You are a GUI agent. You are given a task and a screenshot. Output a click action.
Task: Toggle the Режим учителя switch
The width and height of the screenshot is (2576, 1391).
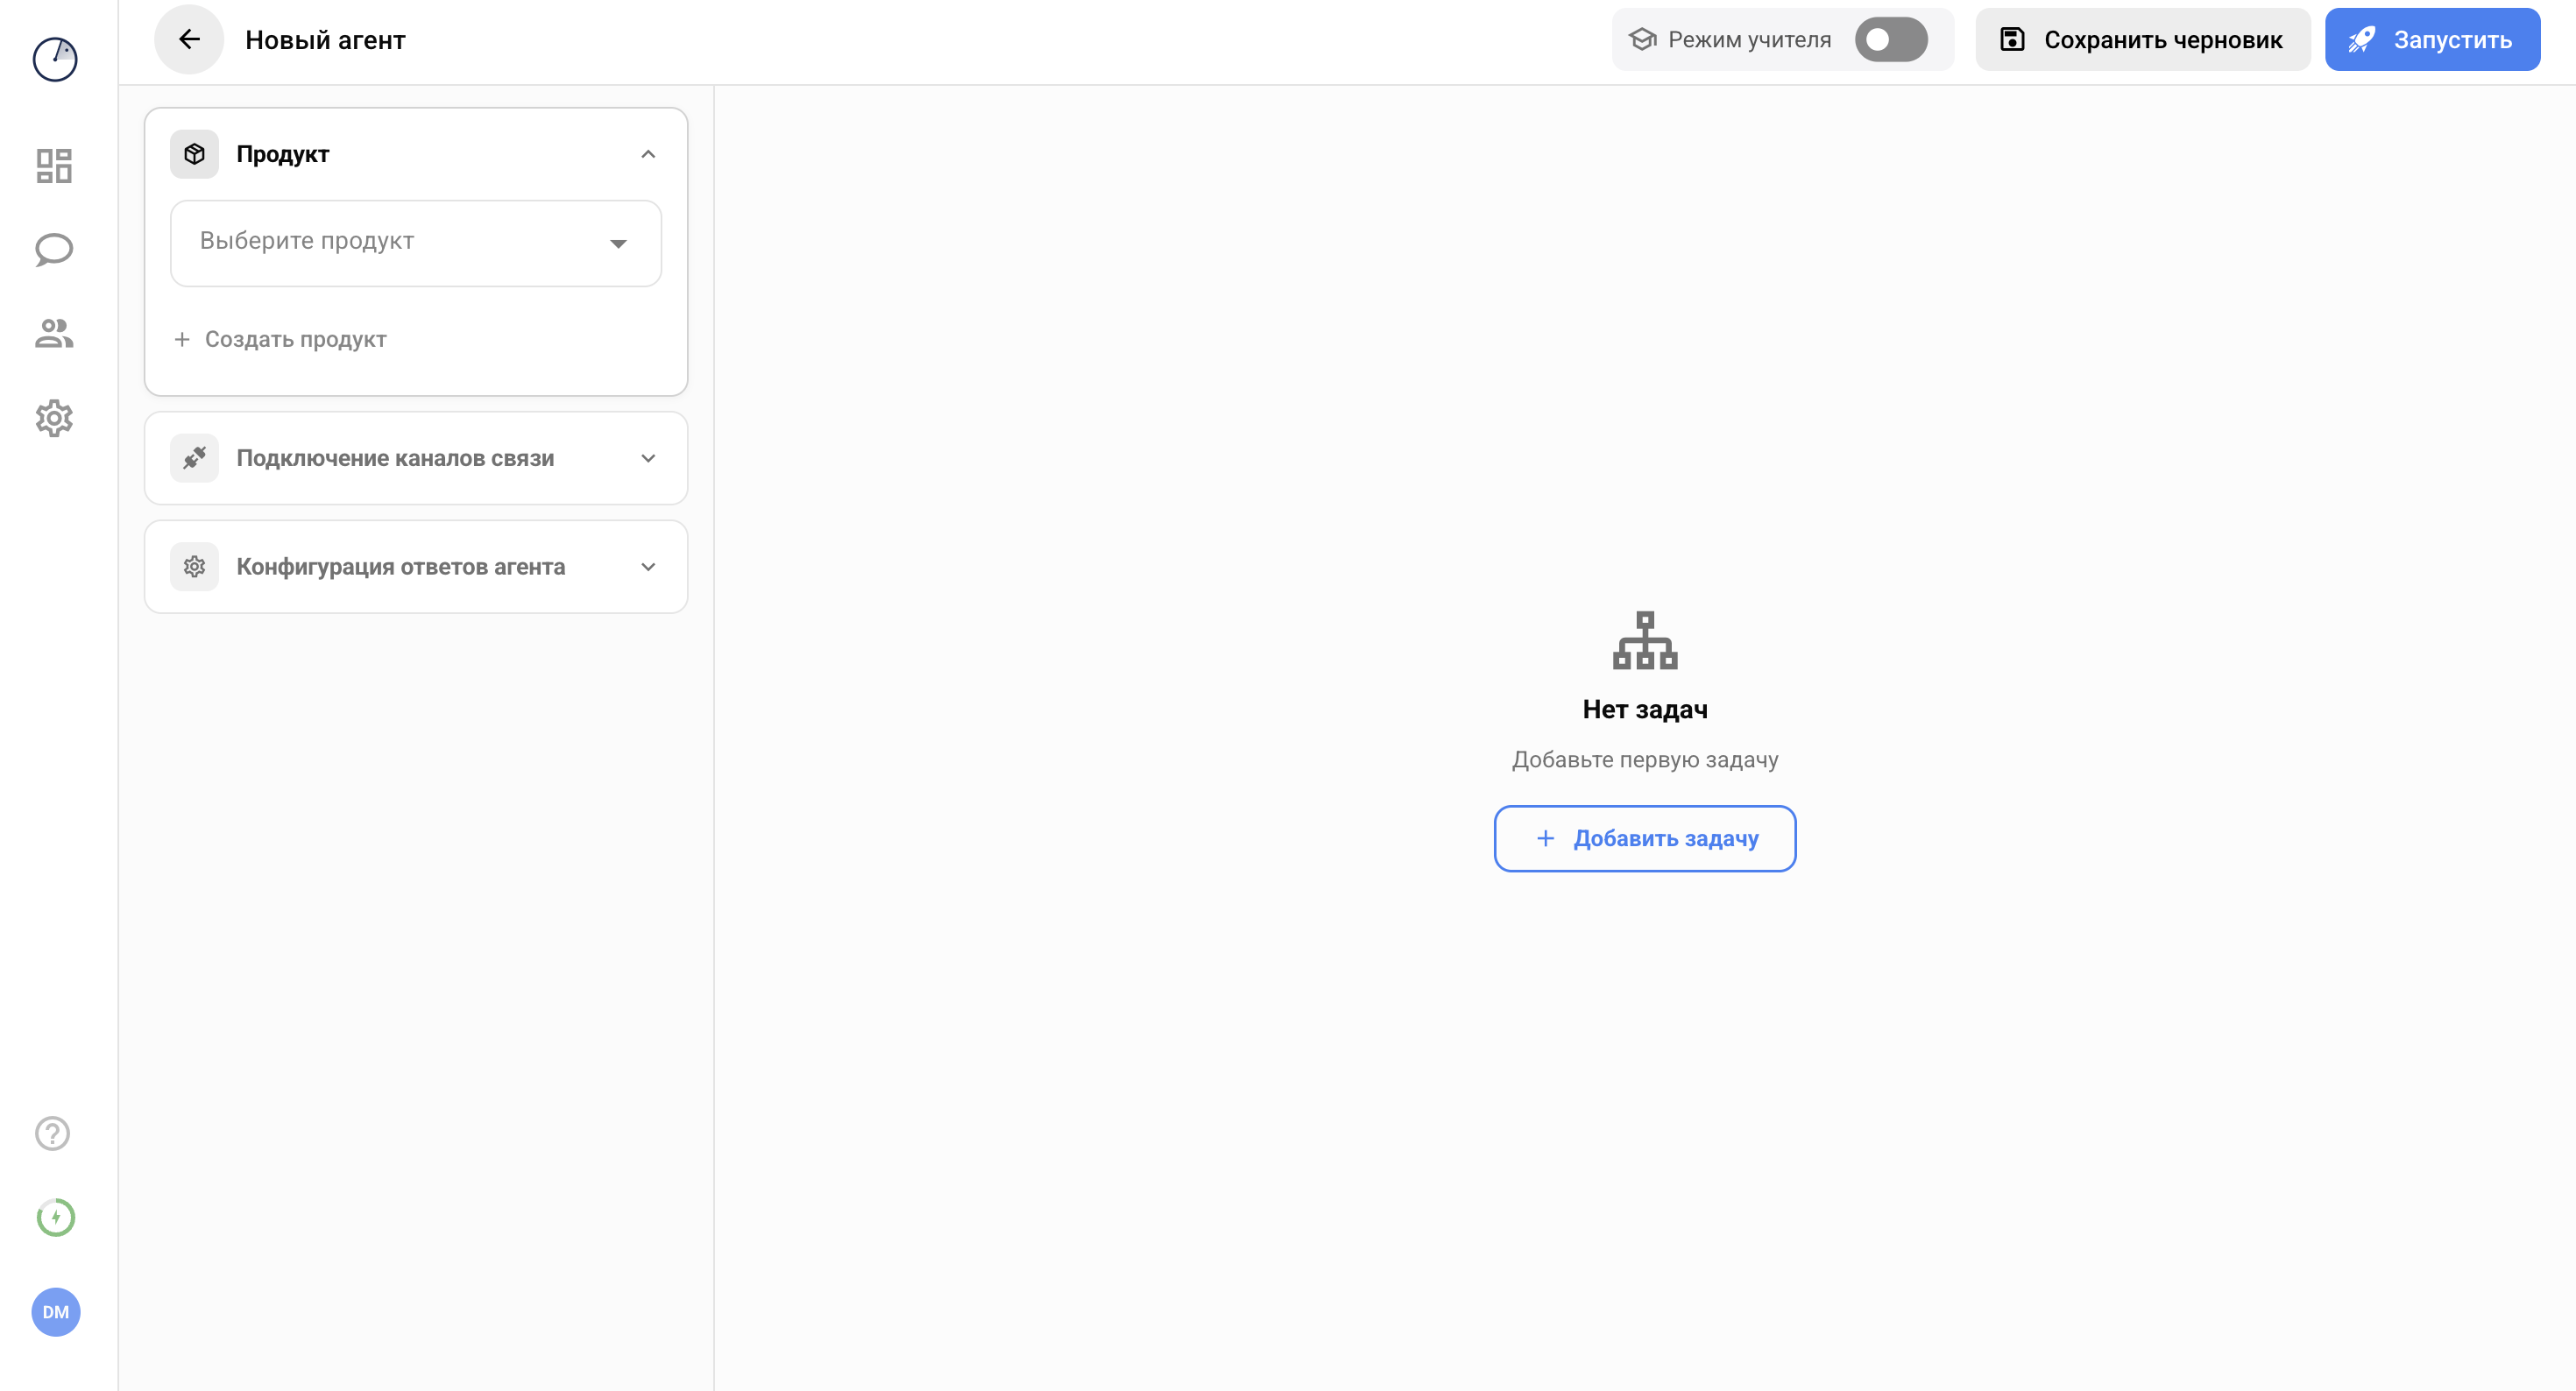[x=1890, y=39]
